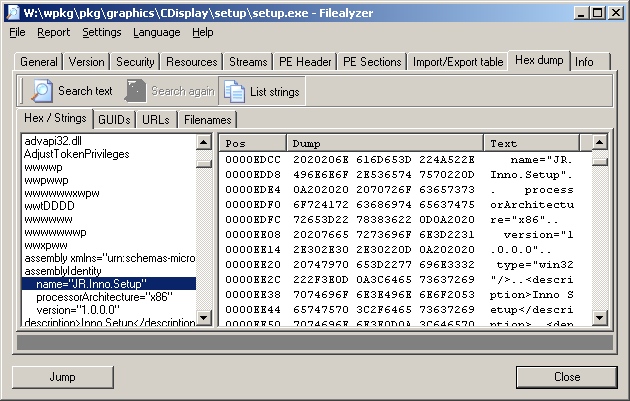Click hex row at position 0000EDF0

pos(405,205)
